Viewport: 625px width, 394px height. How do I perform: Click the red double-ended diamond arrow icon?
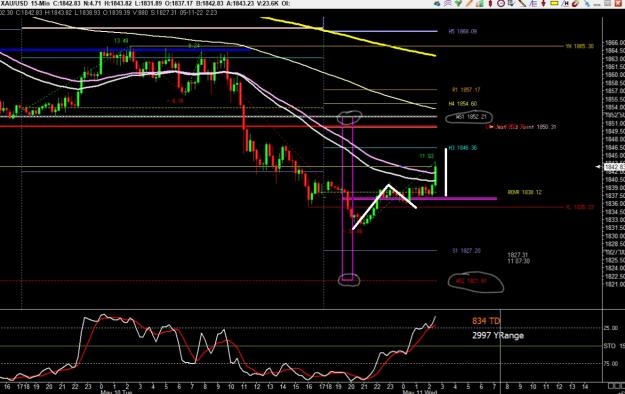[x=490, y=3]
